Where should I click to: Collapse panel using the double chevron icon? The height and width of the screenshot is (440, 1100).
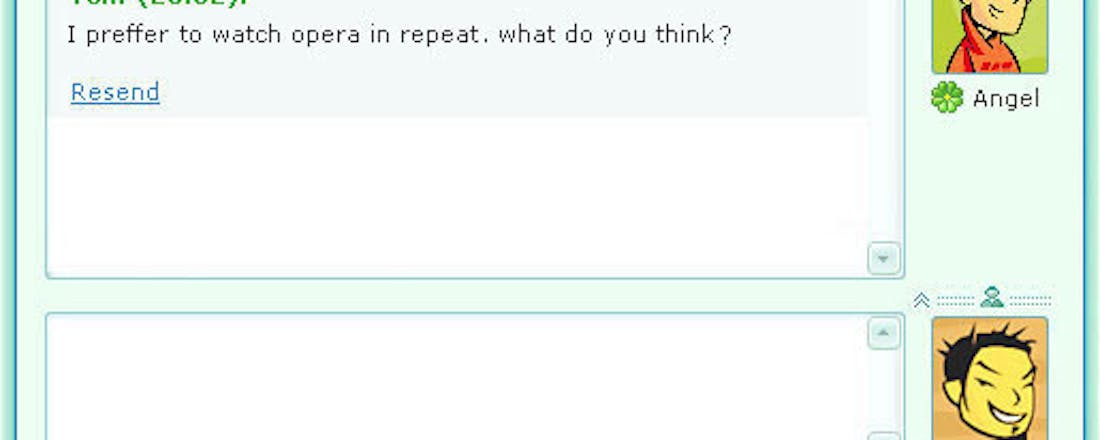click(922, 299)
